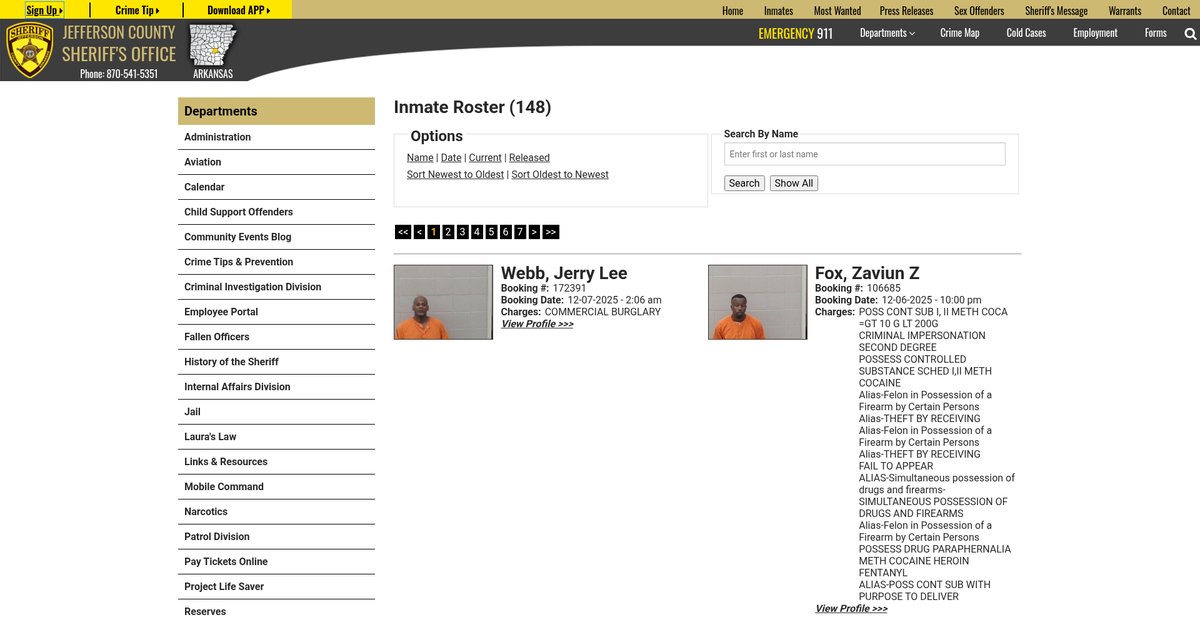
Task: Click the Search button
Action: click(744, 183)
